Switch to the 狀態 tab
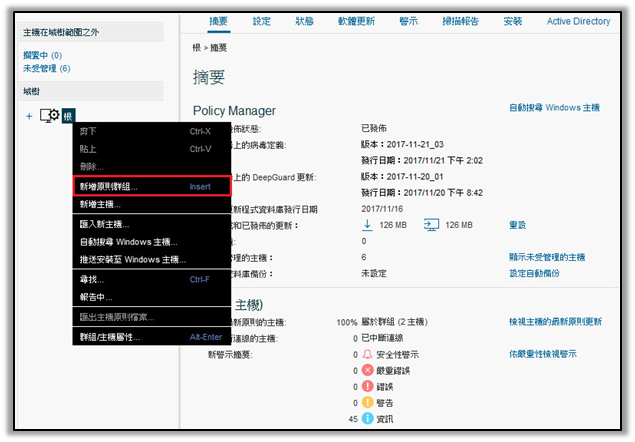 coord(305,21)
